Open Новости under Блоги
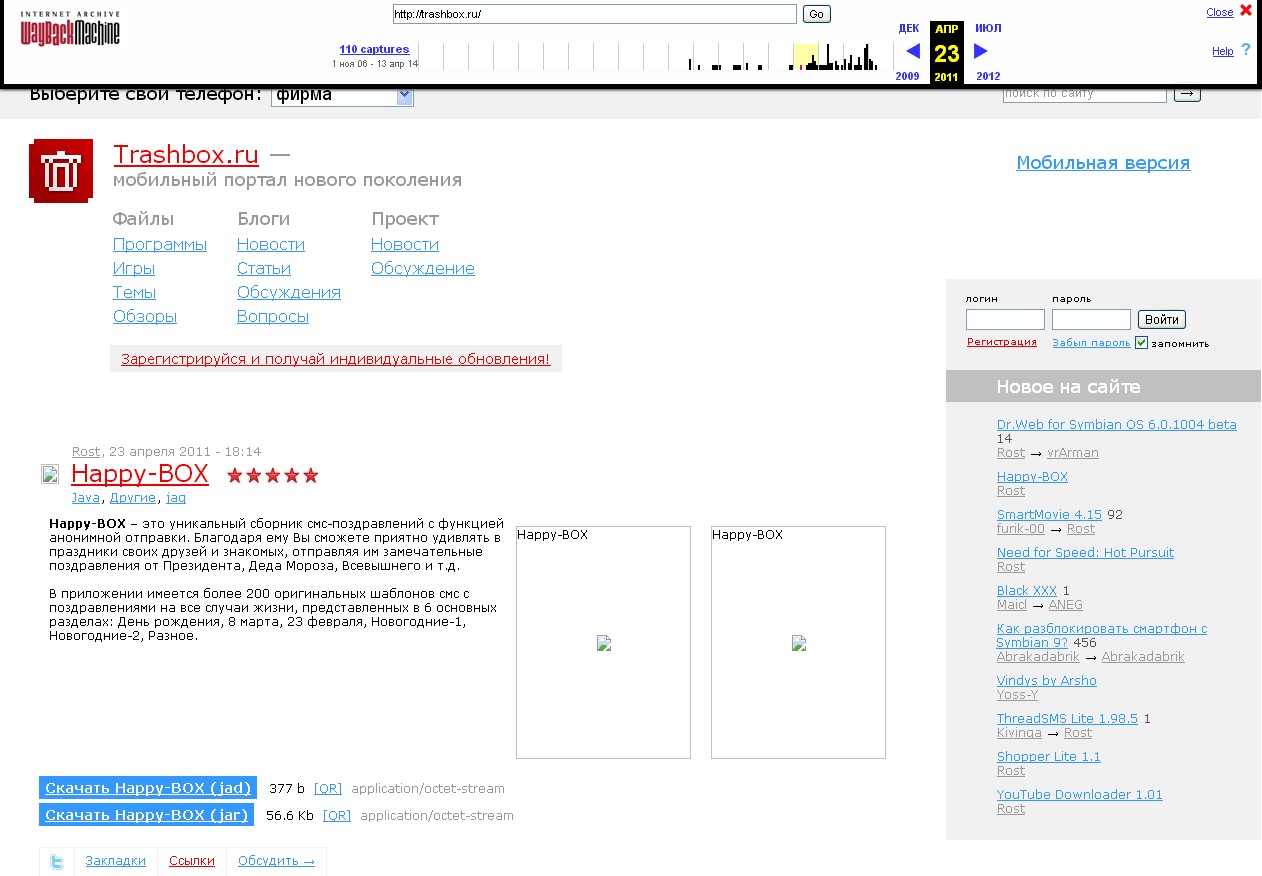The width and height of the screenshot is (1262, 876). coord(271,245)
